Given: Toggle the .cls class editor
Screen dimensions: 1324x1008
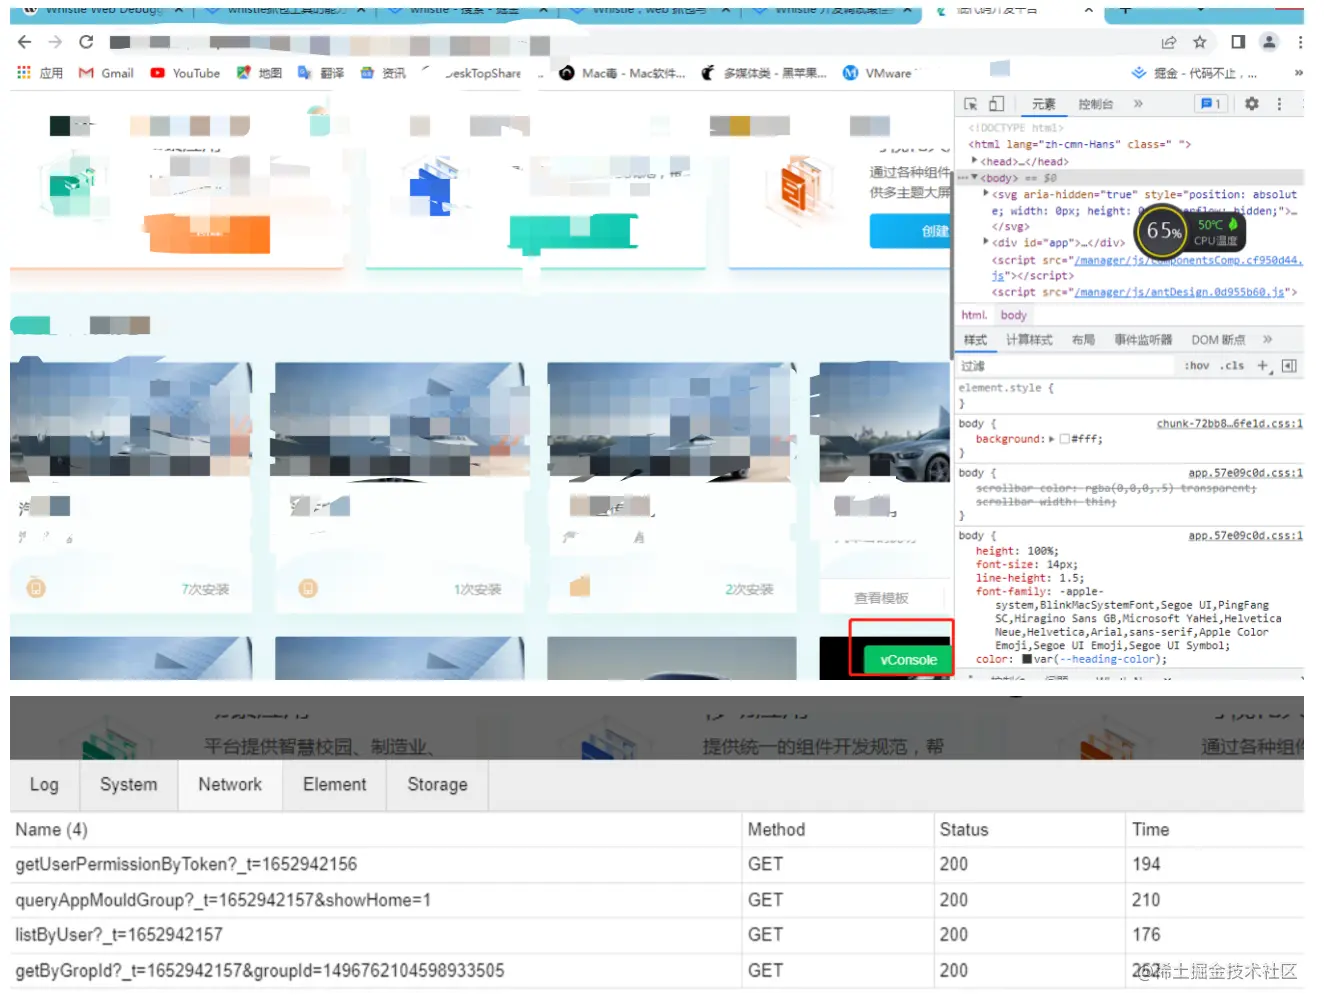Looking at the screenshot, I should tap(1232, 366).
